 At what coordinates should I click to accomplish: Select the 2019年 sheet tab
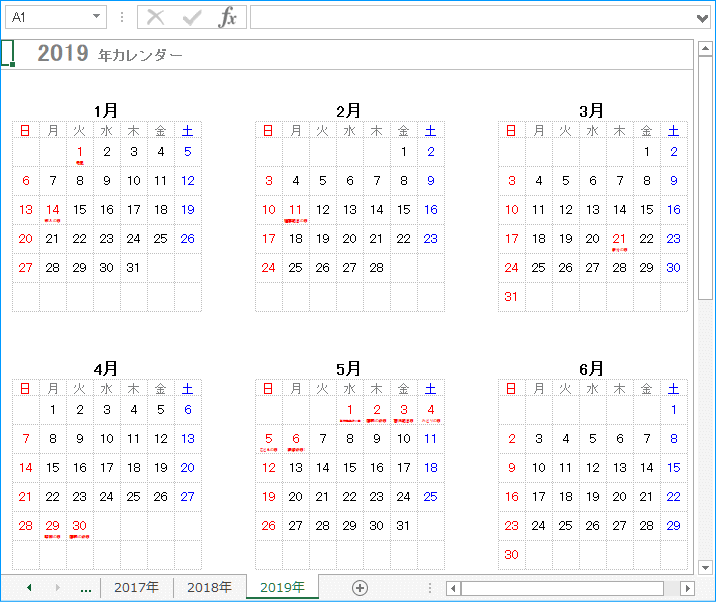click(x=282, y=587)
